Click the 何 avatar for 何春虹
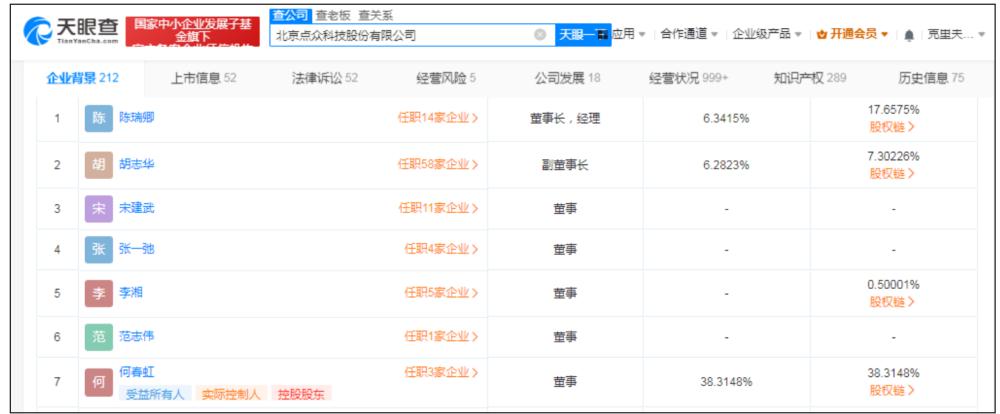 99,382
